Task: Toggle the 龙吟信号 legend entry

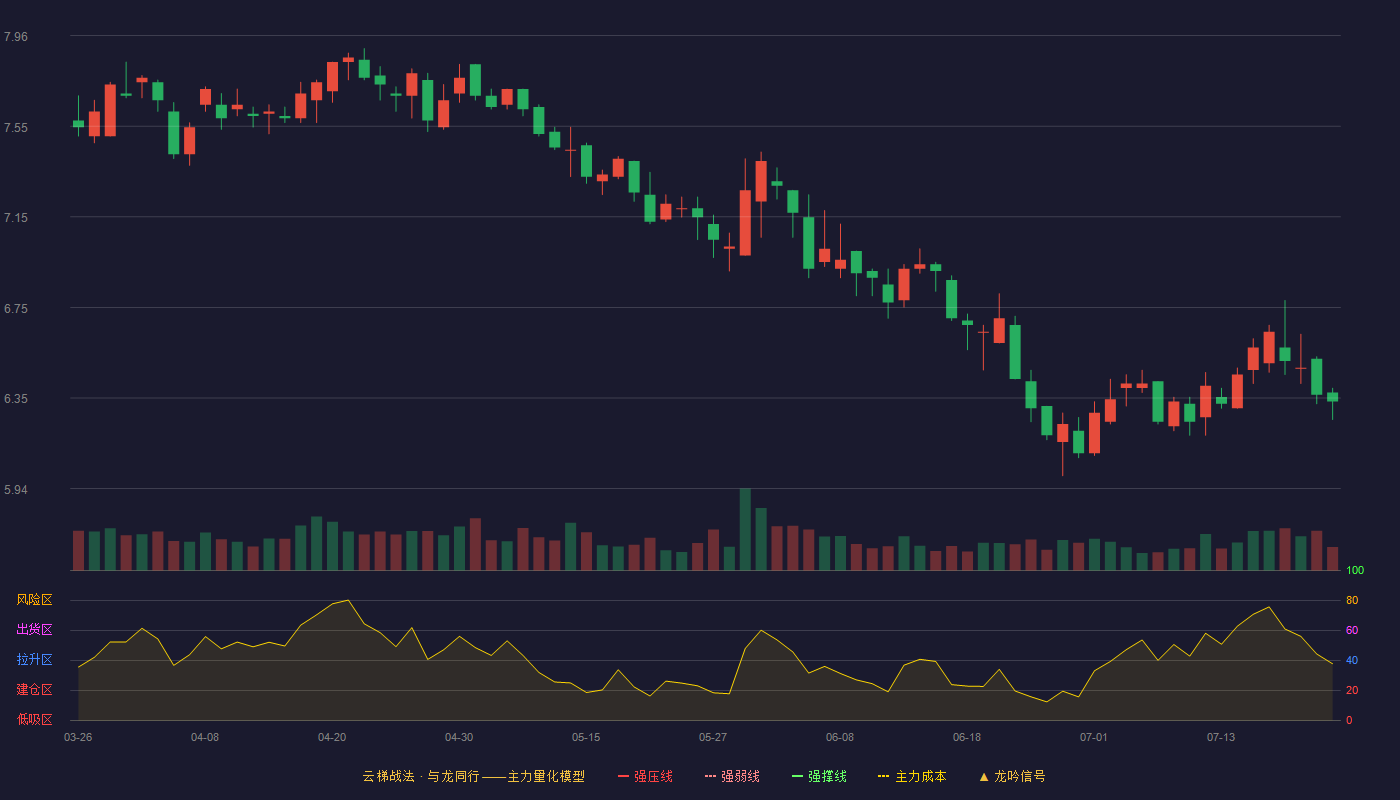Action: point(1012,776)
